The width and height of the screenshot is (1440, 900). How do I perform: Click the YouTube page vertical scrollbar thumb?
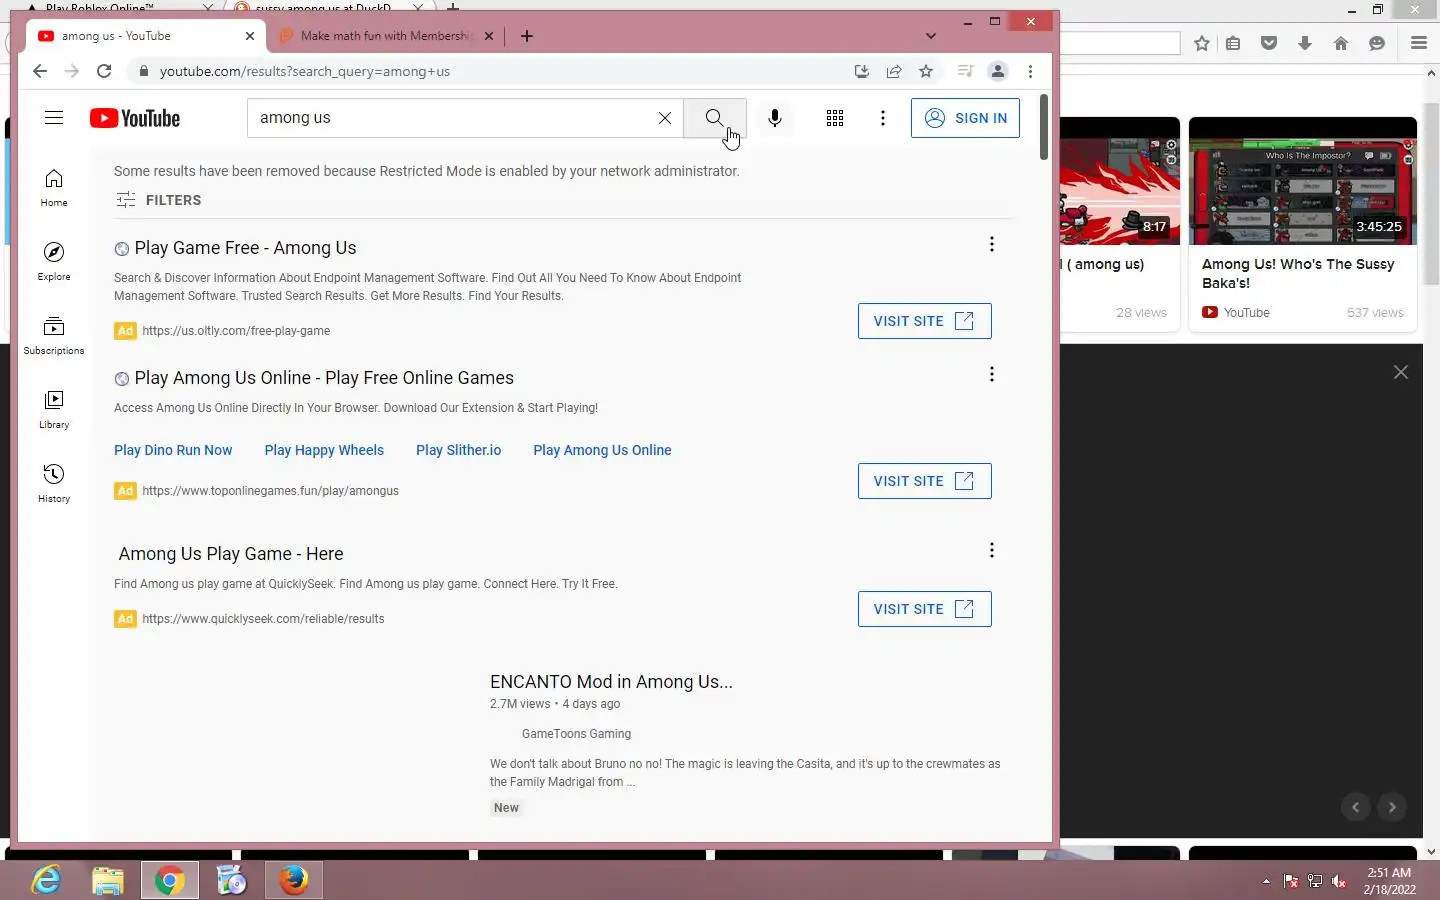[x=1044, y=127]
